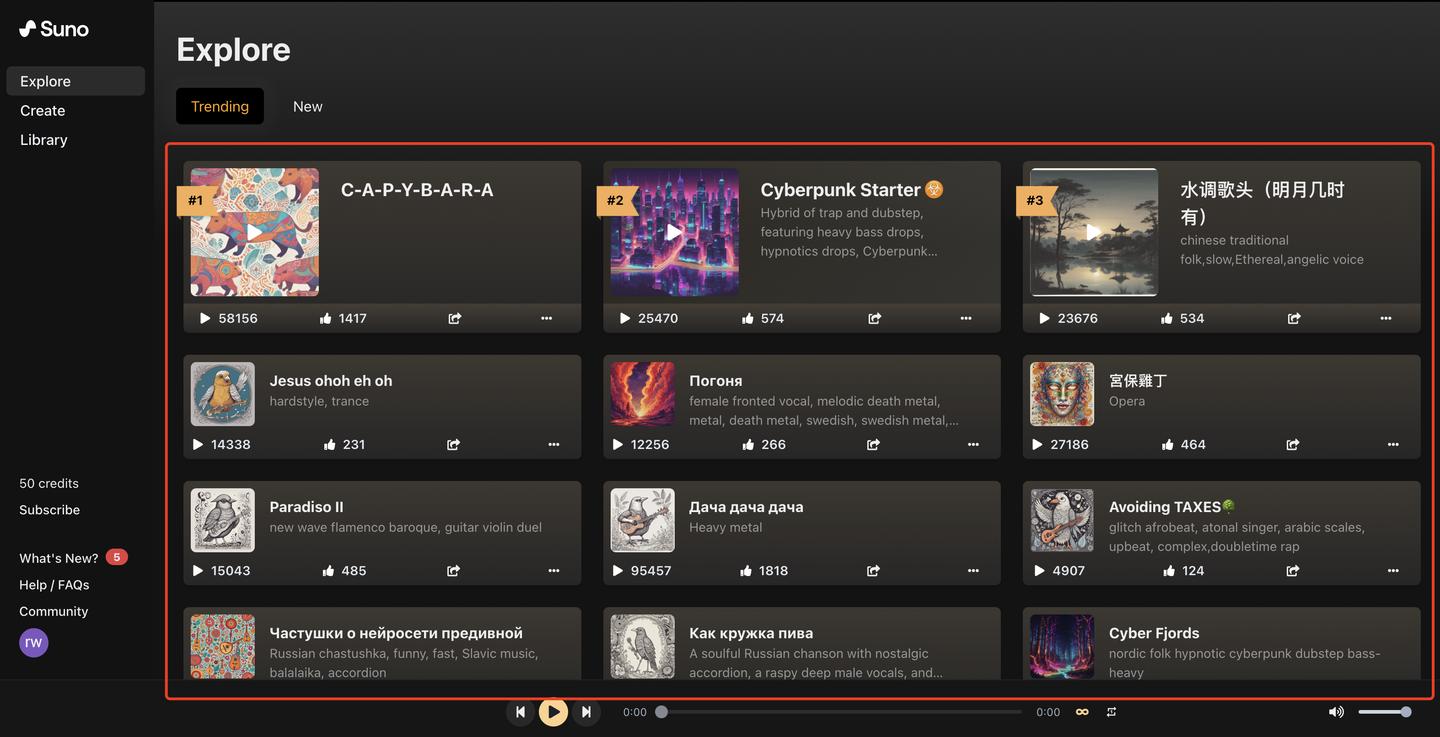Play Paradiso II using its small play icon
Viewport: 1440px width, 737px height.
click(x=198, y=570)
